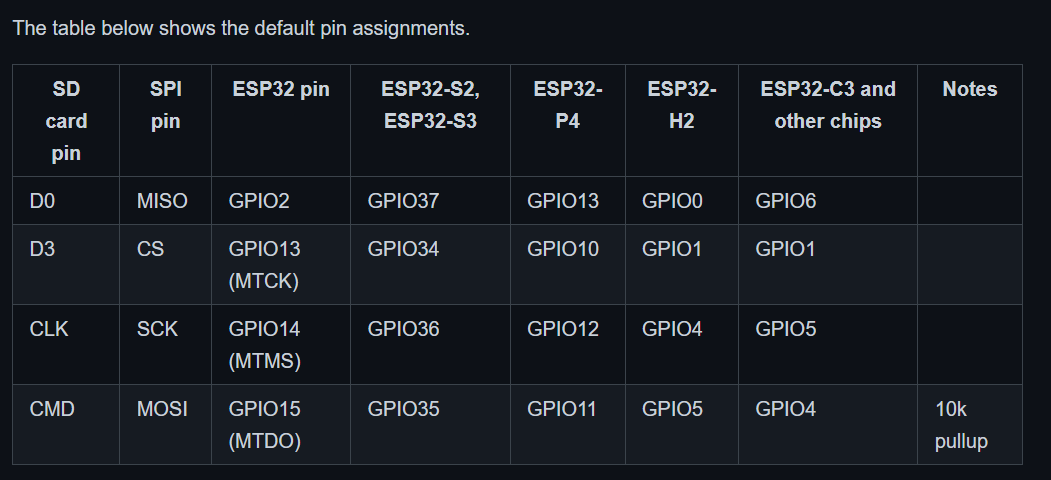1051x480 pixels.
Task: Click the "ESP32-H2" column header
Action: point(681,105)
